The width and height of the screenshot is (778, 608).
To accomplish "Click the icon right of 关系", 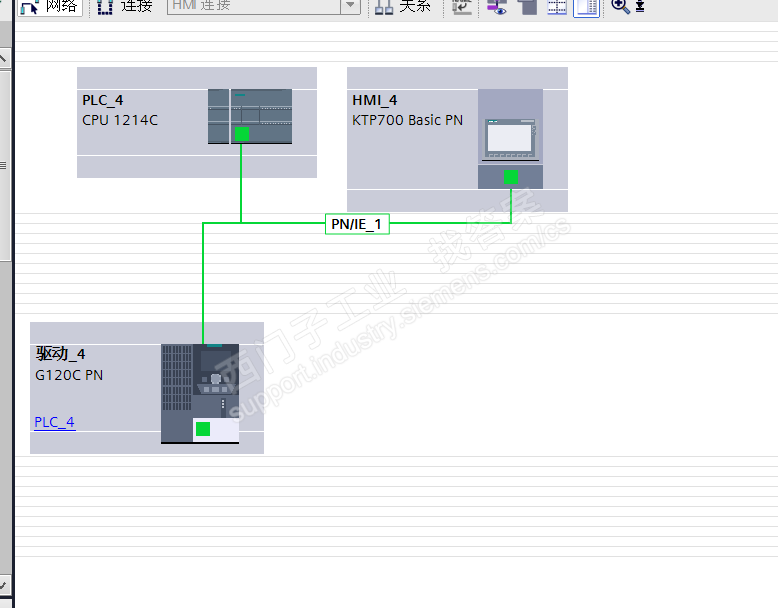I will tap(461, 7).
